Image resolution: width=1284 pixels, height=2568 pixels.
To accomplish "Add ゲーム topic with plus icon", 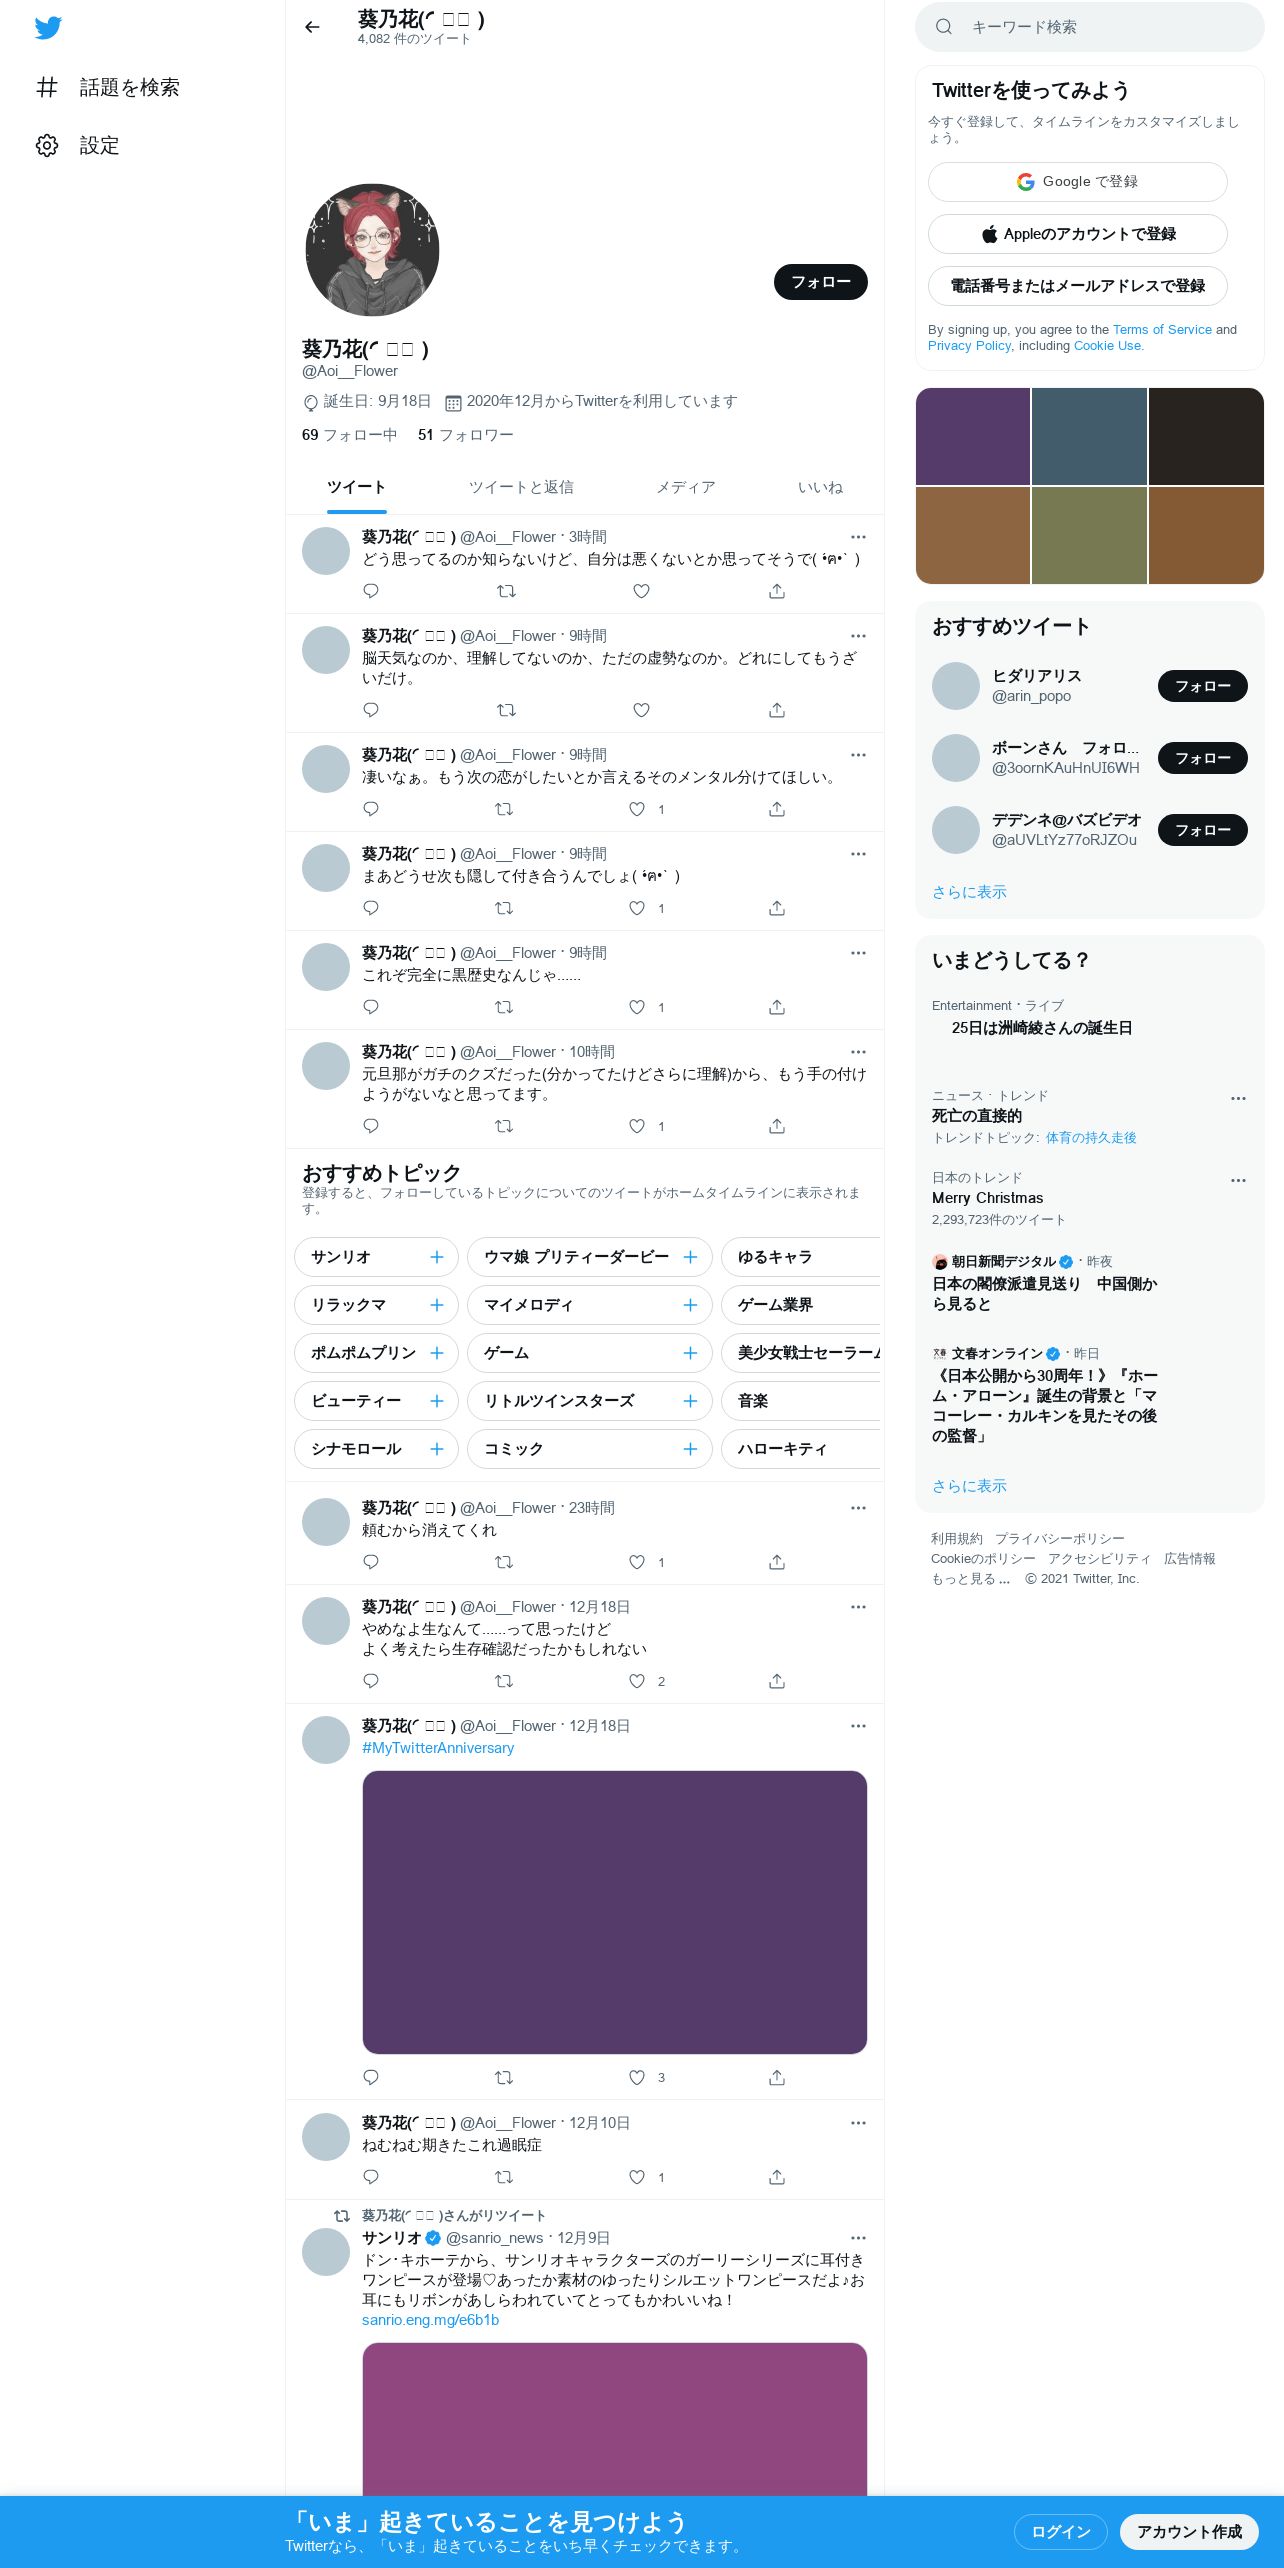I will [x=690, y=1353].
